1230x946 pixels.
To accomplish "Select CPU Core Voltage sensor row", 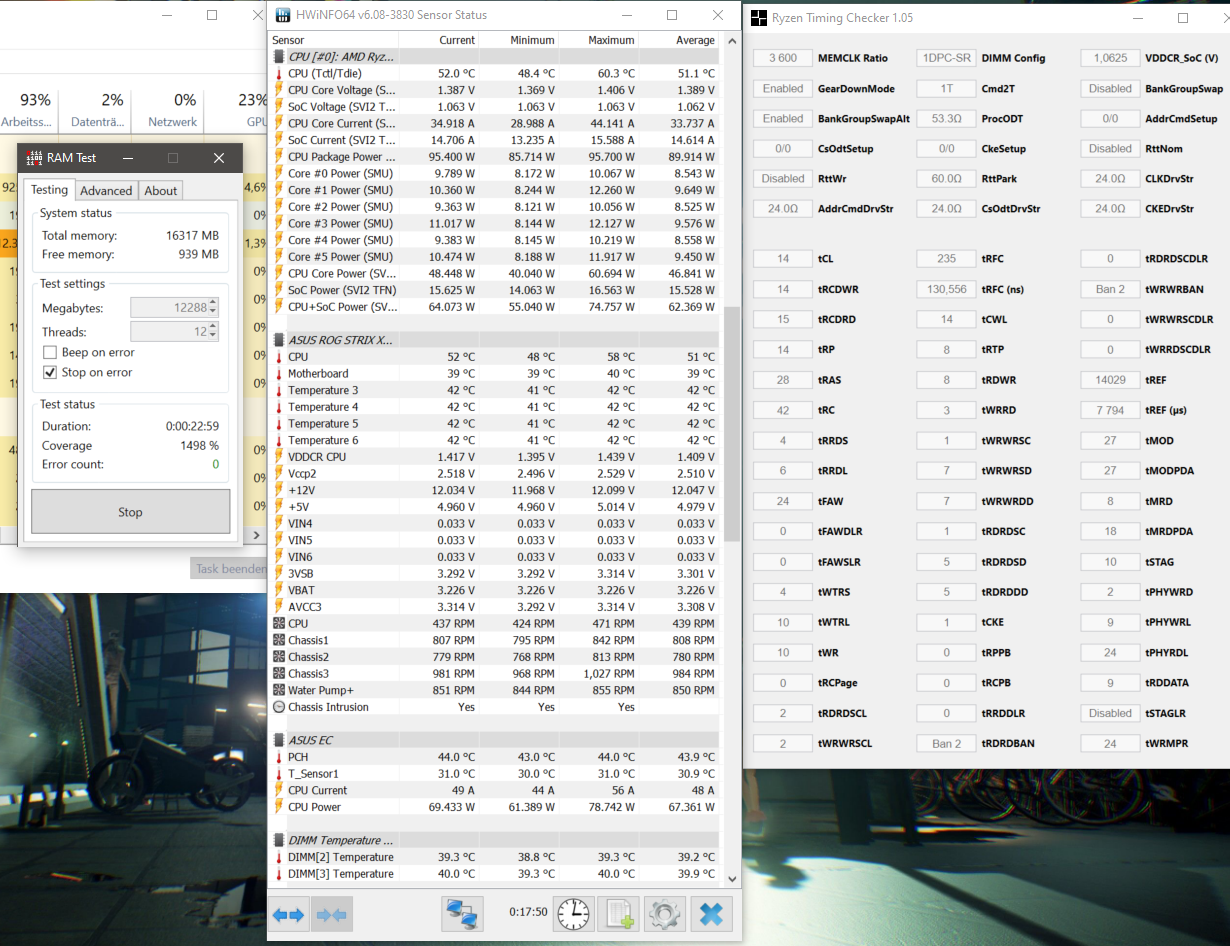I will pyautogui.click(x=495, y=90).
